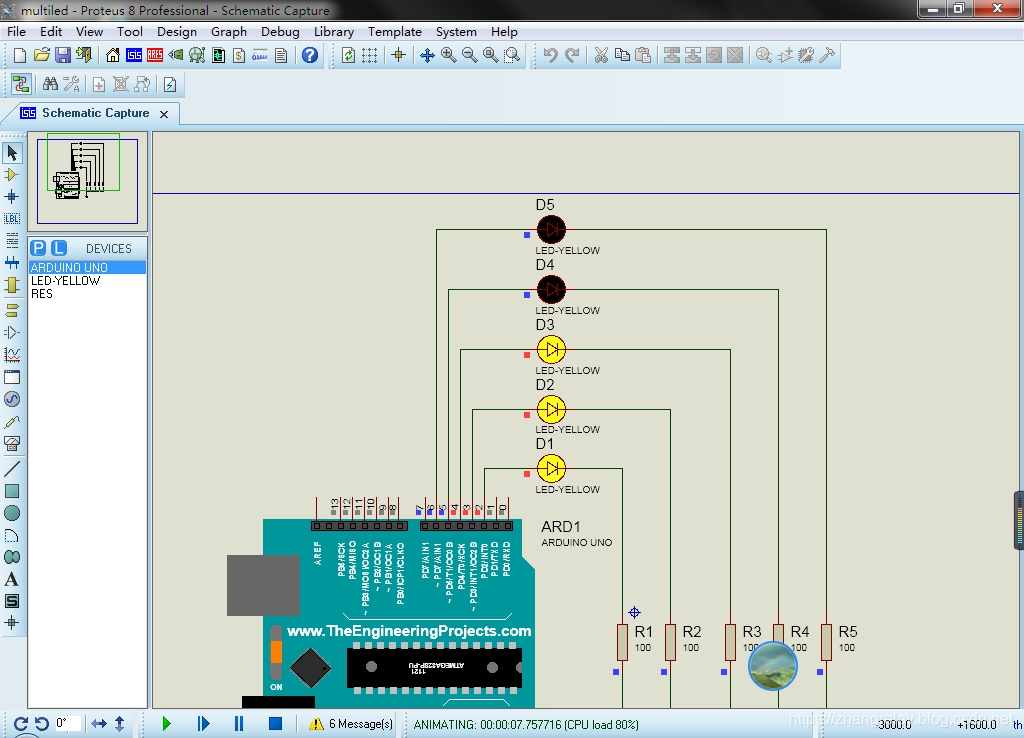Select RES in devices list
This screenshot has width=1024, height=738.
(87, 294)
